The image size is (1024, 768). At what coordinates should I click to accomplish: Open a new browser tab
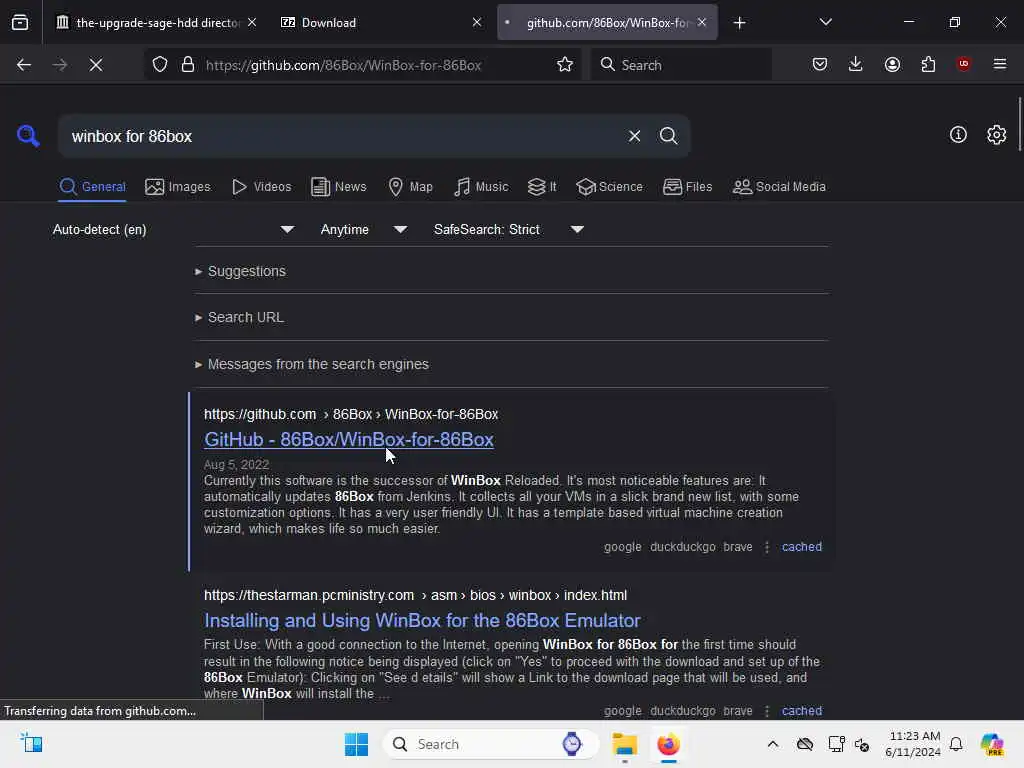click(x=739, y=23)
